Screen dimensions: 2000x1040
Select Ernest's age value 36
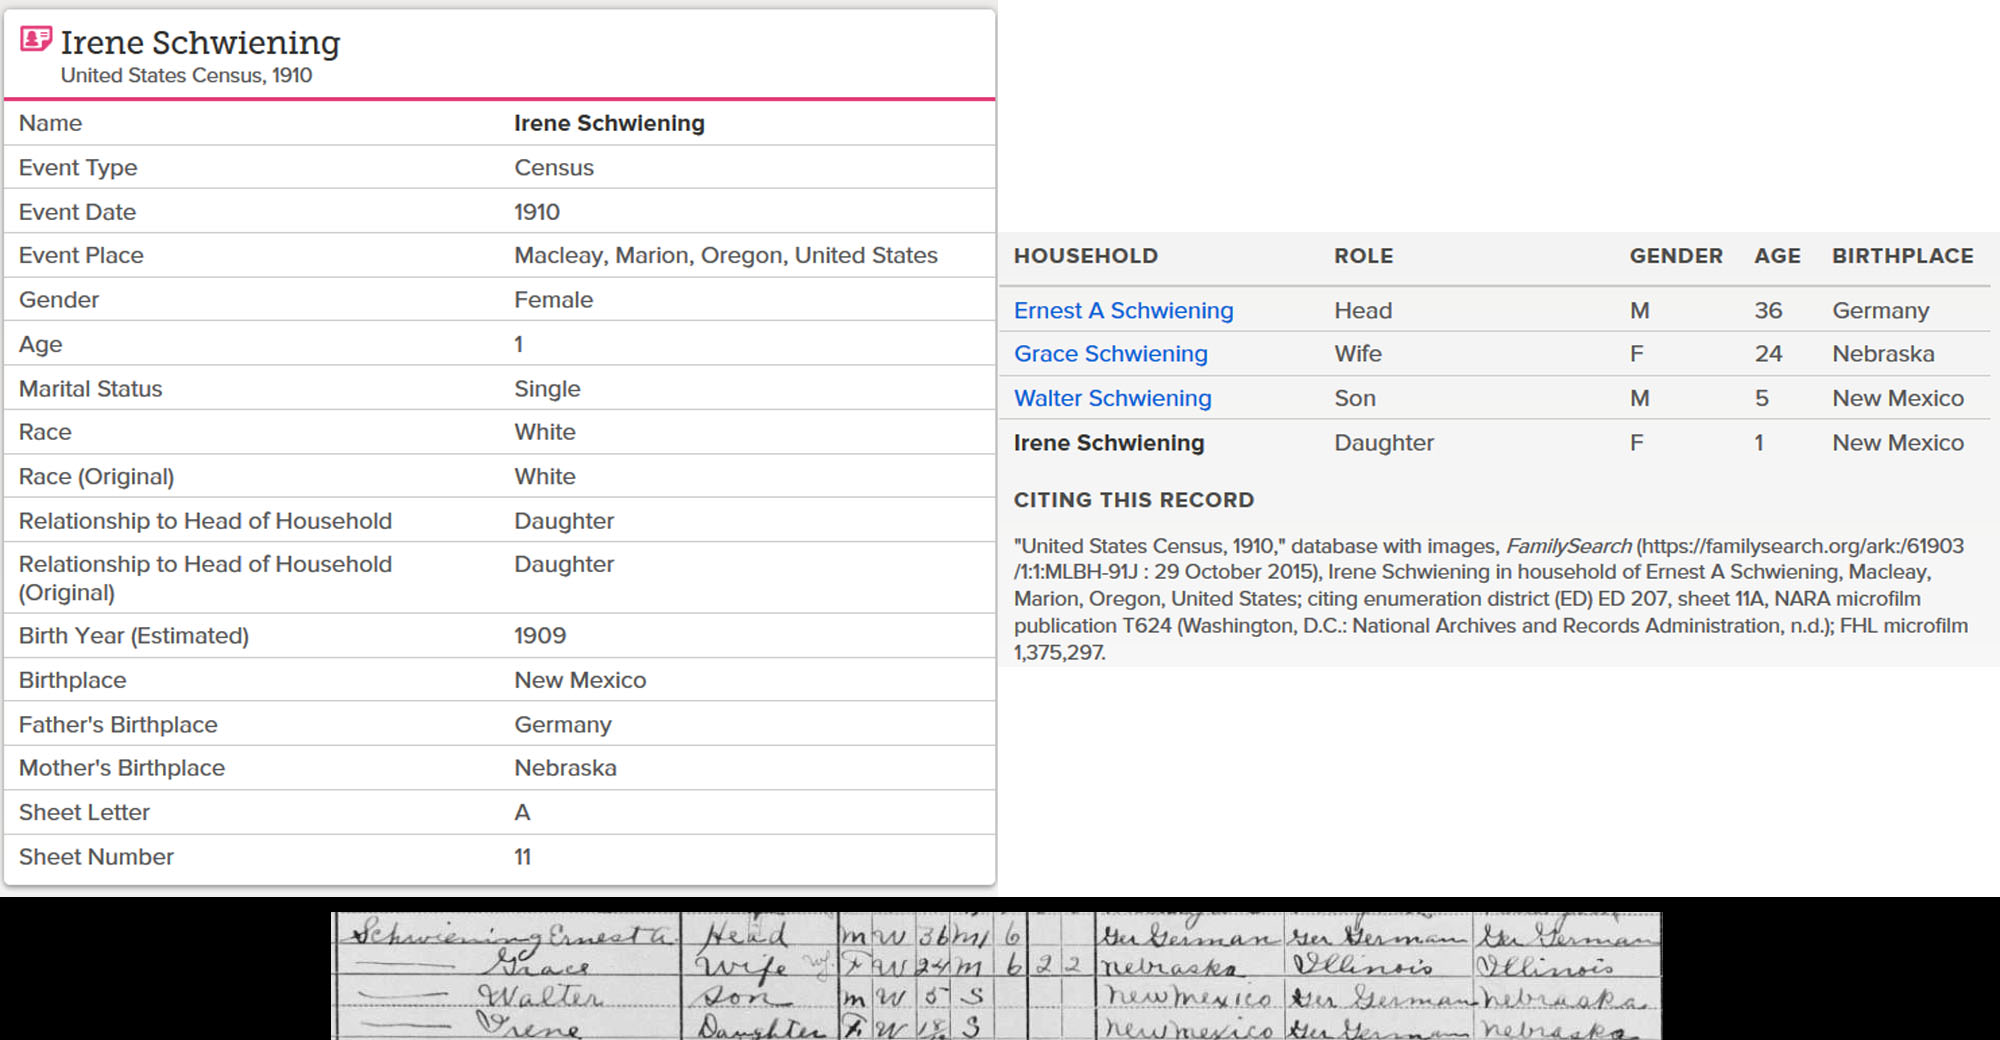click(1768, 310)
